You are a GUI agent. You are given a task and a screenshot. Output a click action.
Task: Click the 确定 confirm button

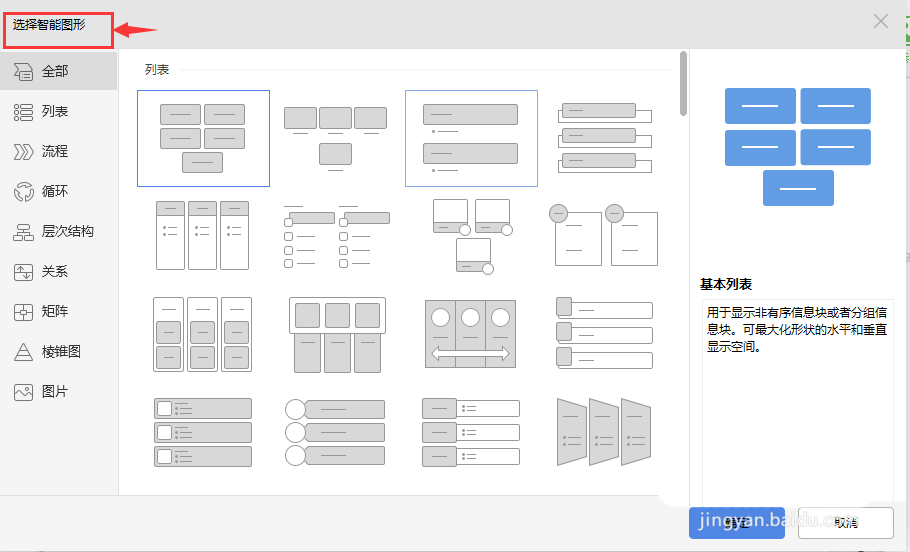pyautogui.click(x=736, y=523)
